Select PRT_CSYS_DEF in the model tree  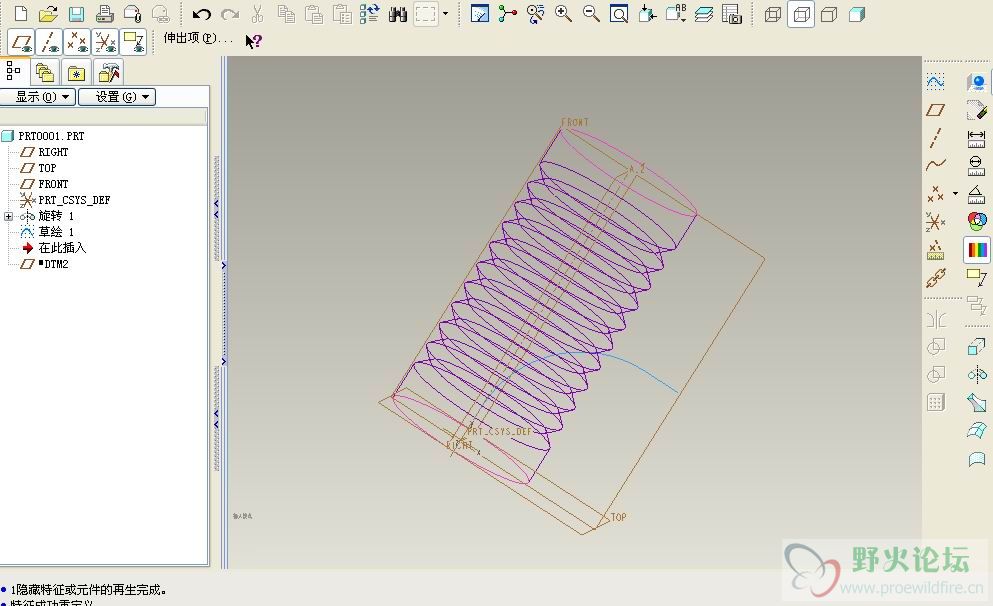tap(74, 200)
